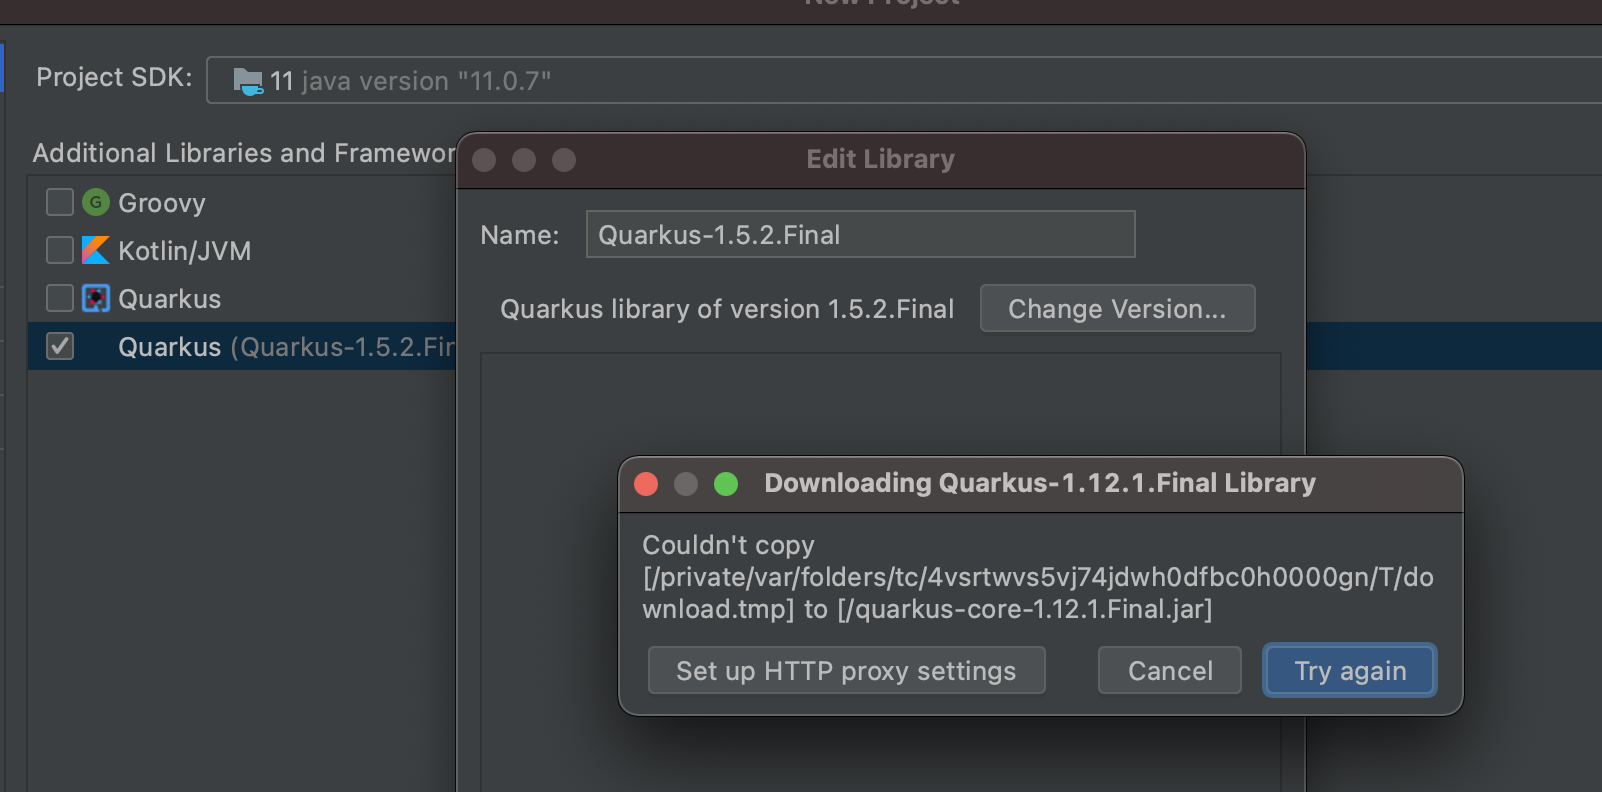
Task: Open the Project SDK dropdown
Action: pyautogui.click(x=904, y=80)
